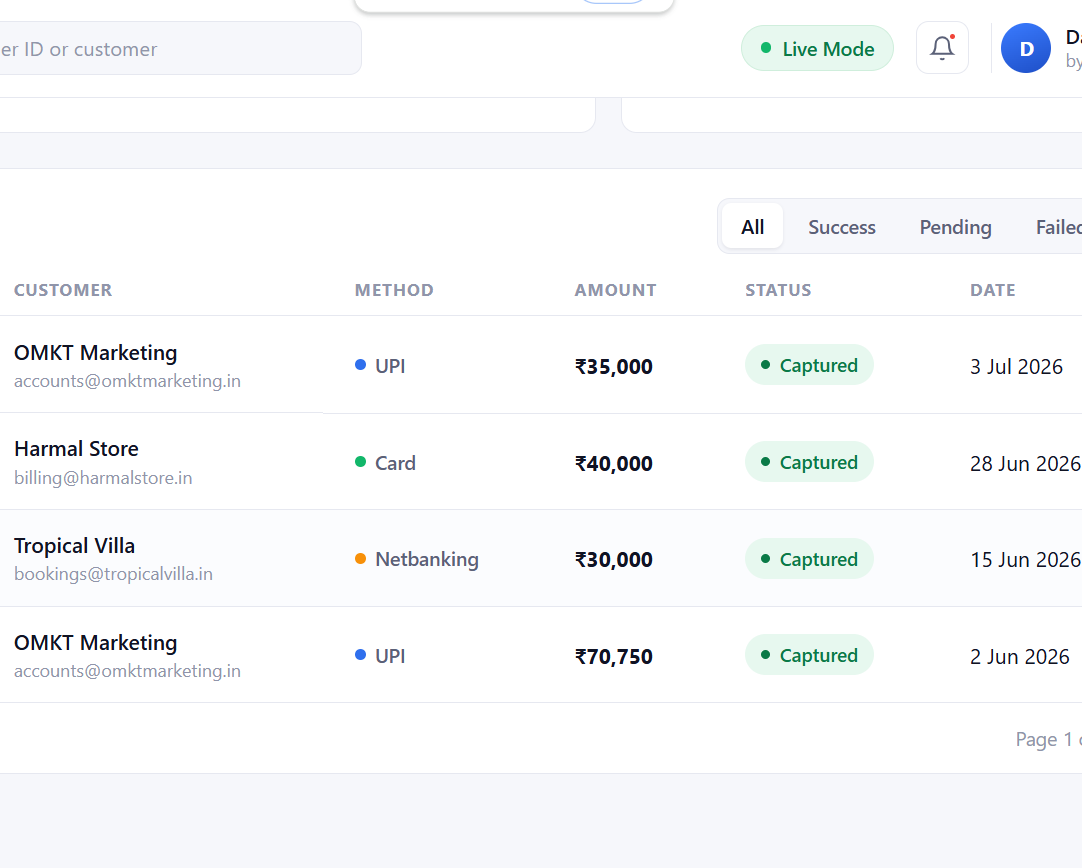Screen dimensions: 1082x868
Task: Switch to the Success filter tab
Action: click(842, 227)
